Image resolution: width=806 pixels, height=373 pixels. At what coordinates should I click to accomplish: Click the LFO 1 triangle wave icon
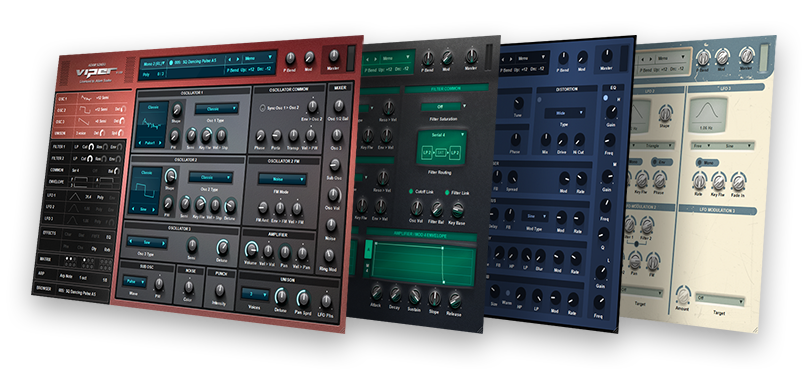[x=75, y=196]
